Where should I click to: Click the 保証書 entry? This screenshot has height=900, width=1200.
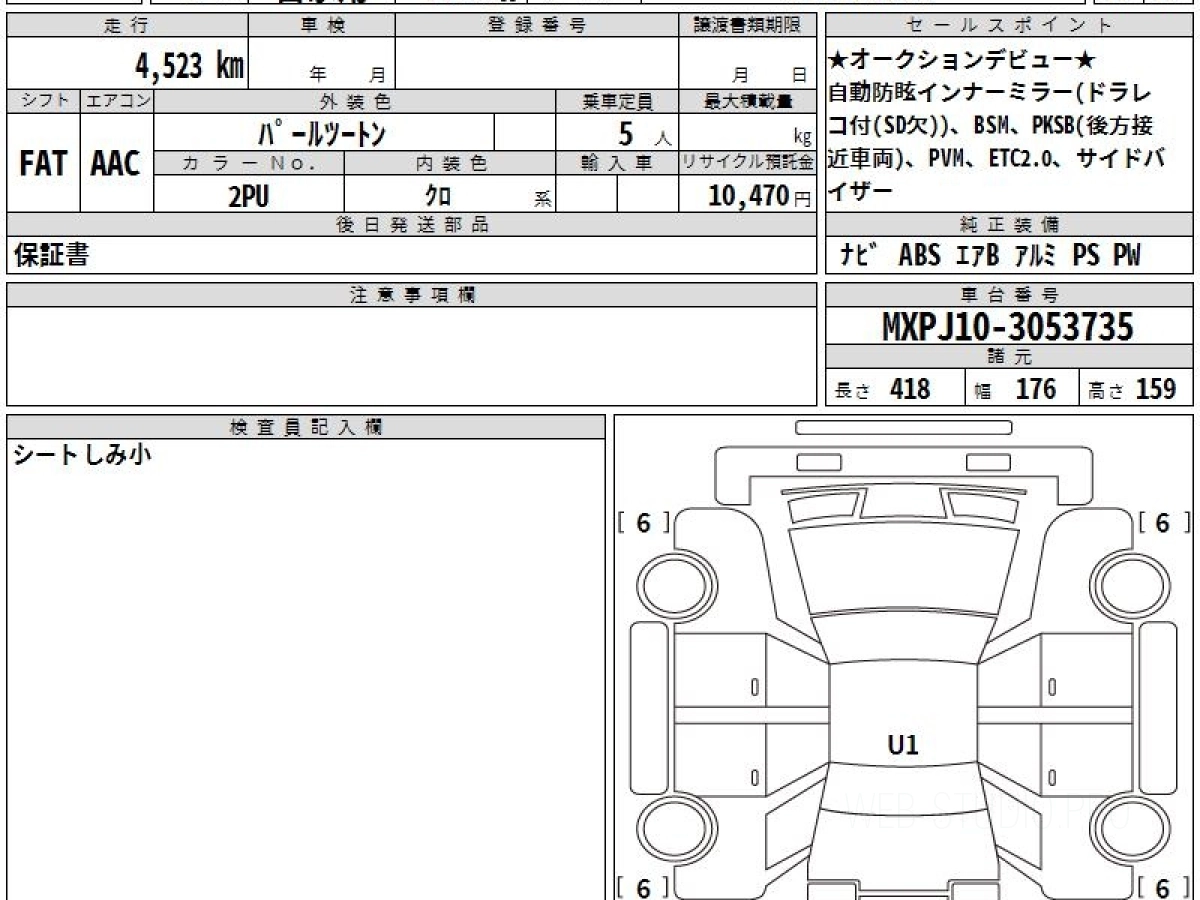tap(51, 256)
